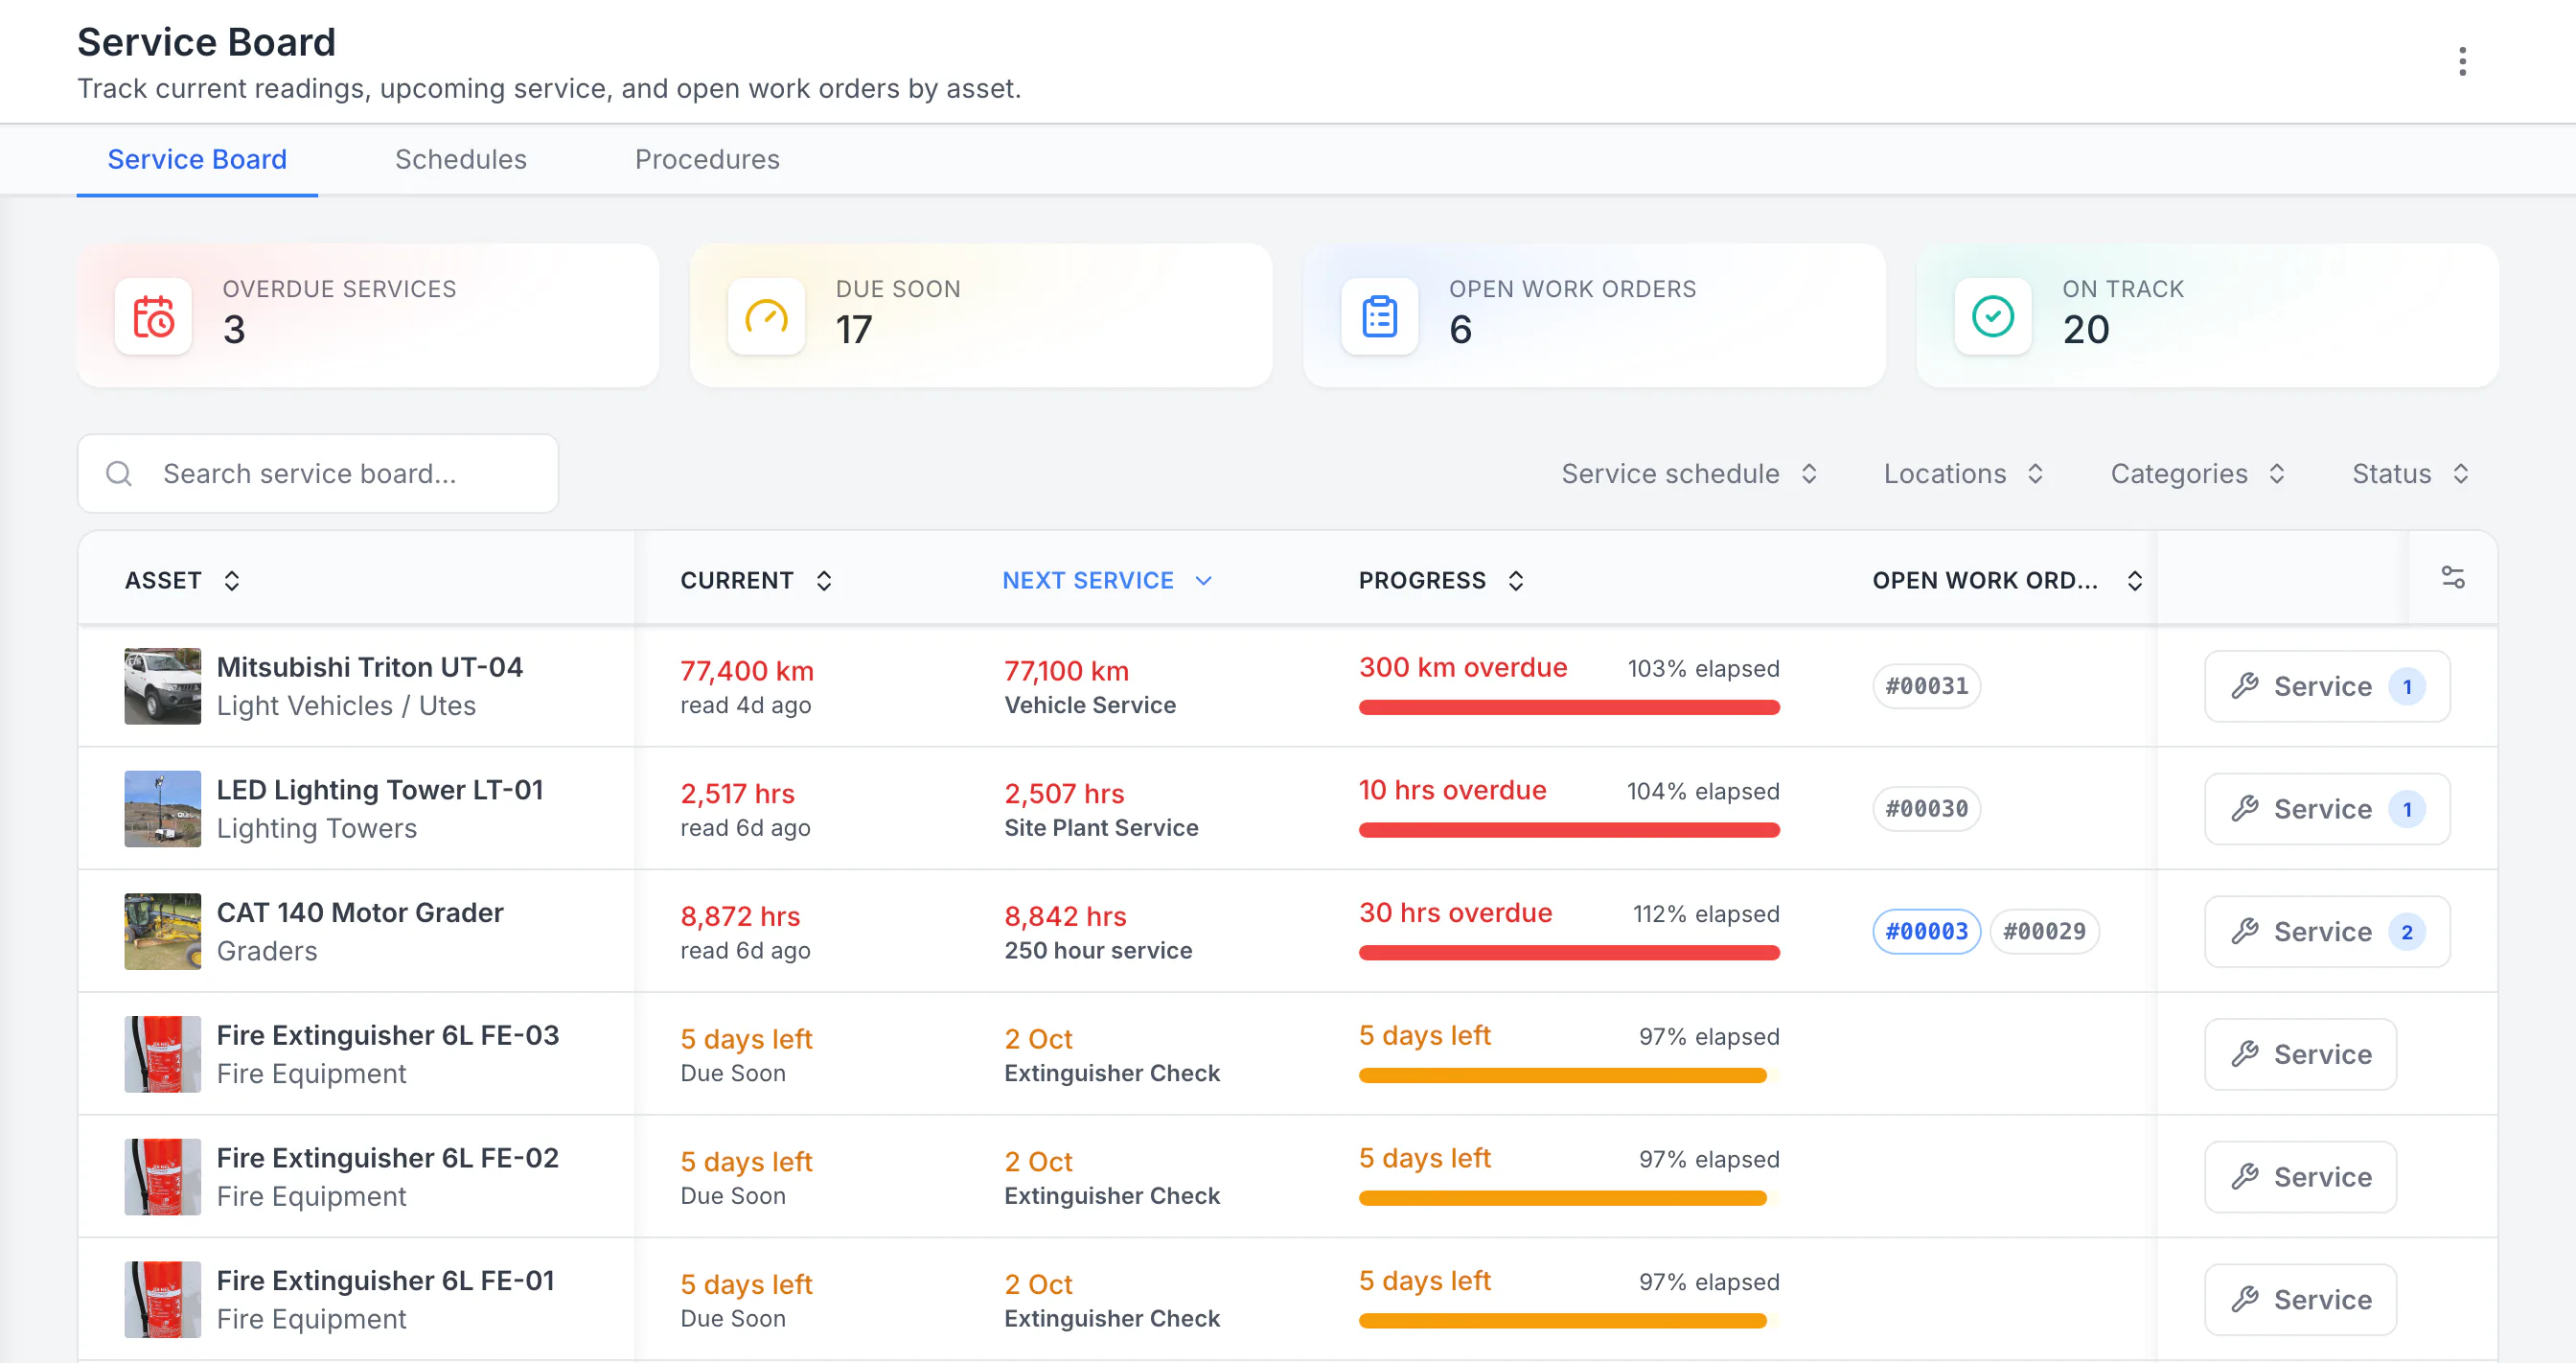The height and width of the screenshot is (1363, 2576).
Task: Click the Overdue Services summary card
Action: click(368, 315)
